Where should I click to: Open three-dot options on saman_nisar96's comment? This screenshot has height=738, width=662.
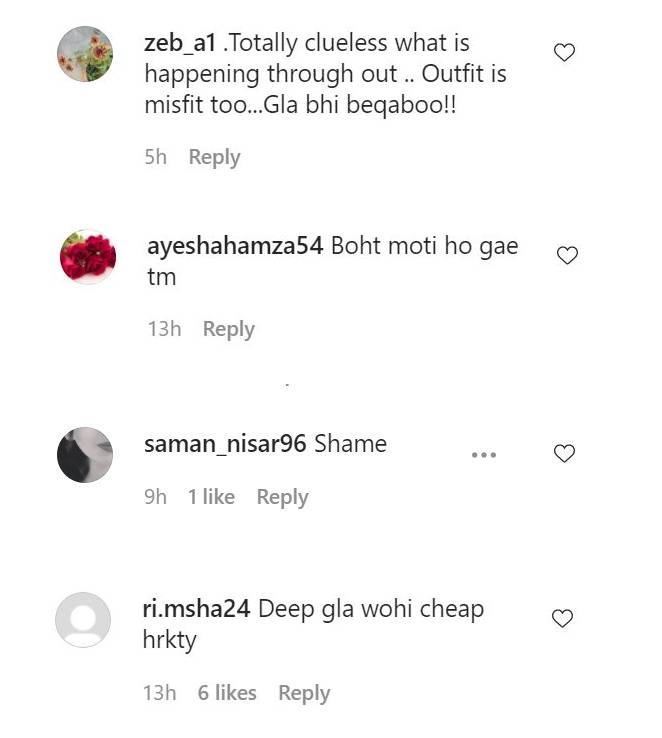[484, 455]
